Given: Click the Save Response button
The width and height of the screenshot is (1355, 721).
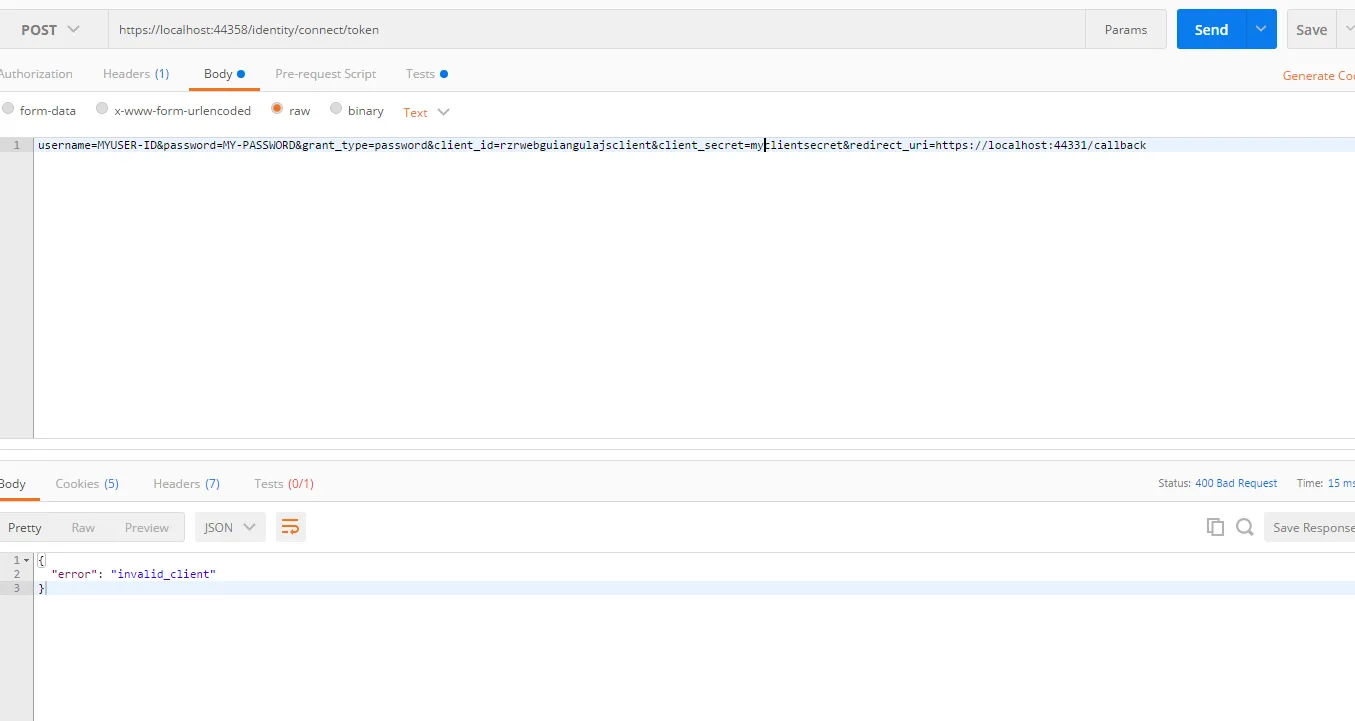Looking at the screenshot, I should 1310,527.
